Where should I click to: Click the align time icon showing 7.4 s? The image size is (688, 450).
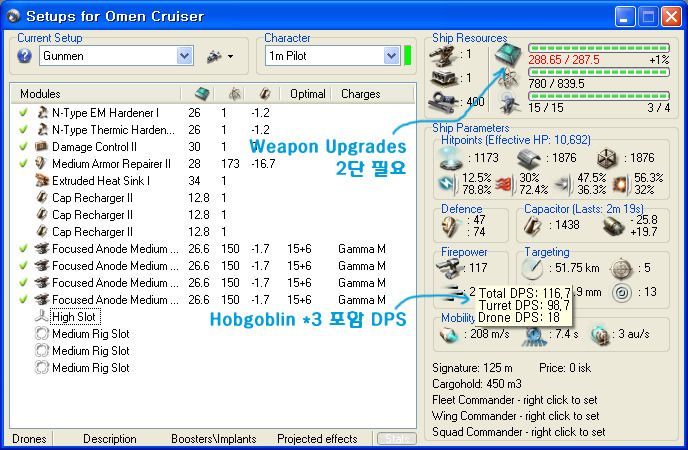(x=534, y=336)
